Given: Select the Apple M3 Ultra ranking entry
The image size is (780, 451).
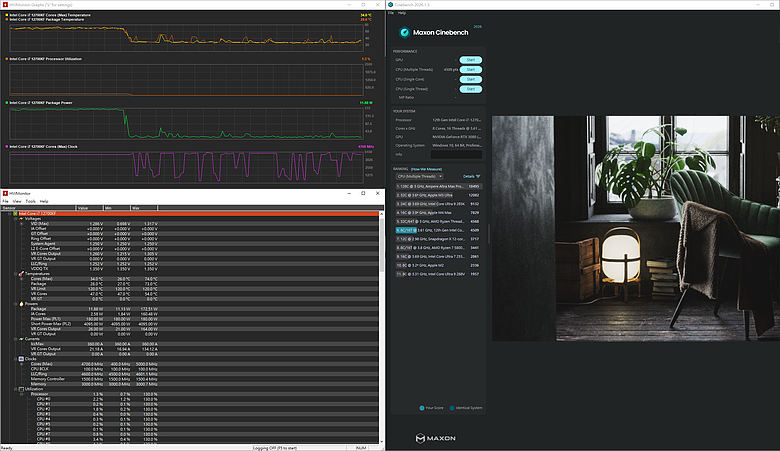Looking at the screenshot, I should [438, 195].
